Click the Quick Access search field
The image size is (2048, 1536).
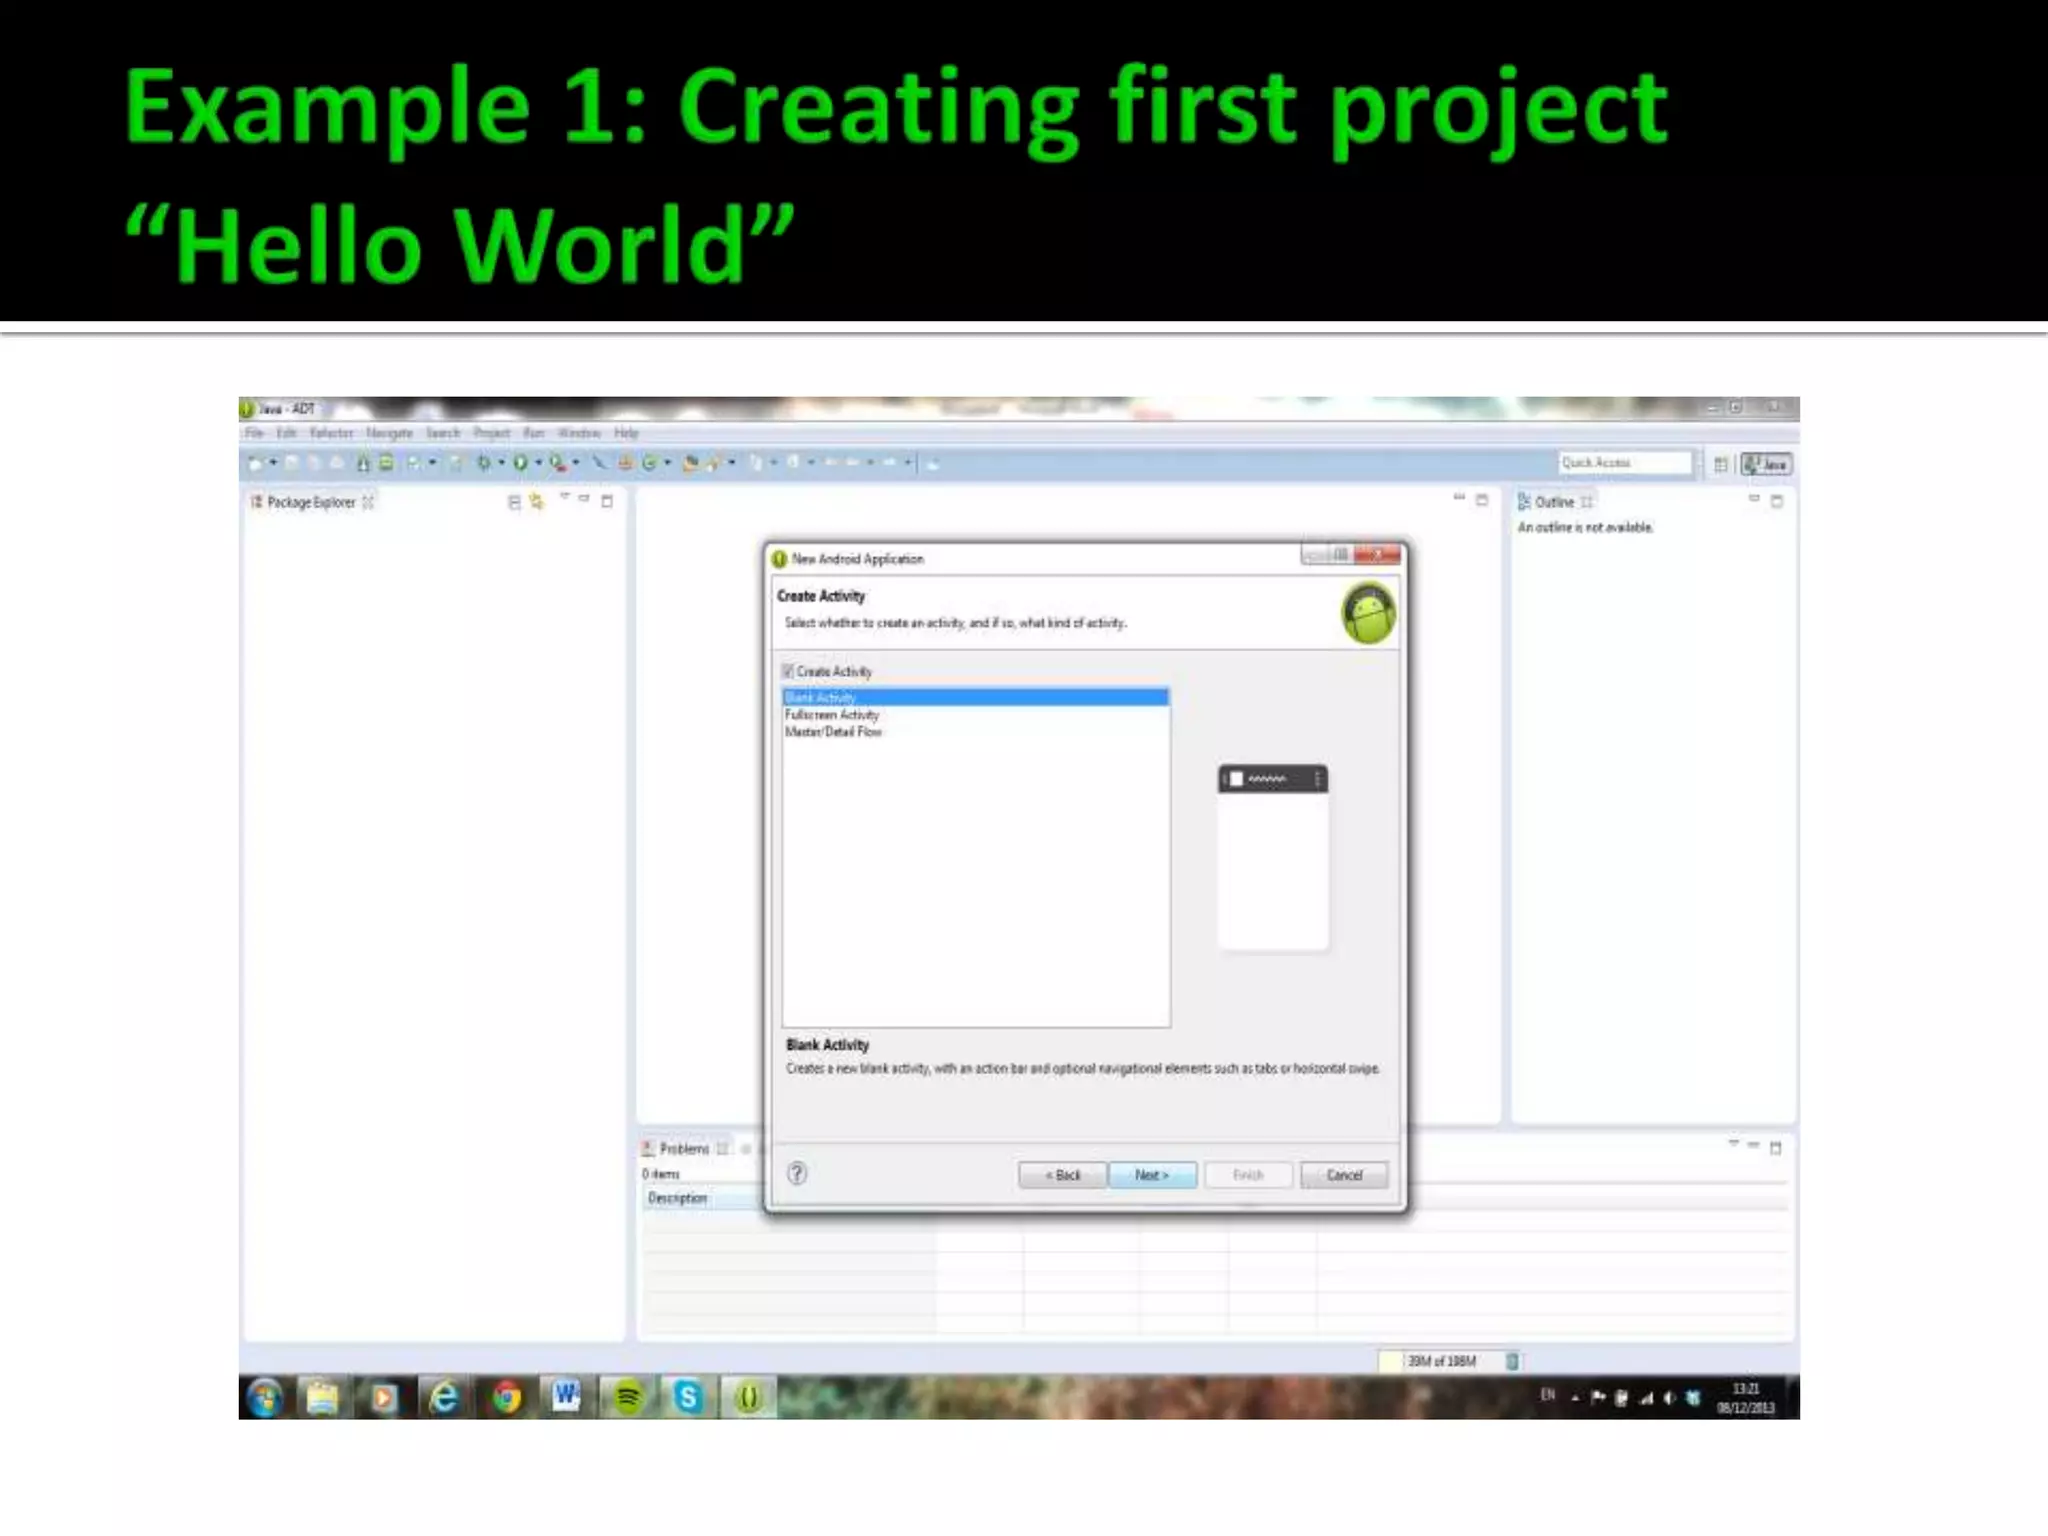tap(1624, 463)
